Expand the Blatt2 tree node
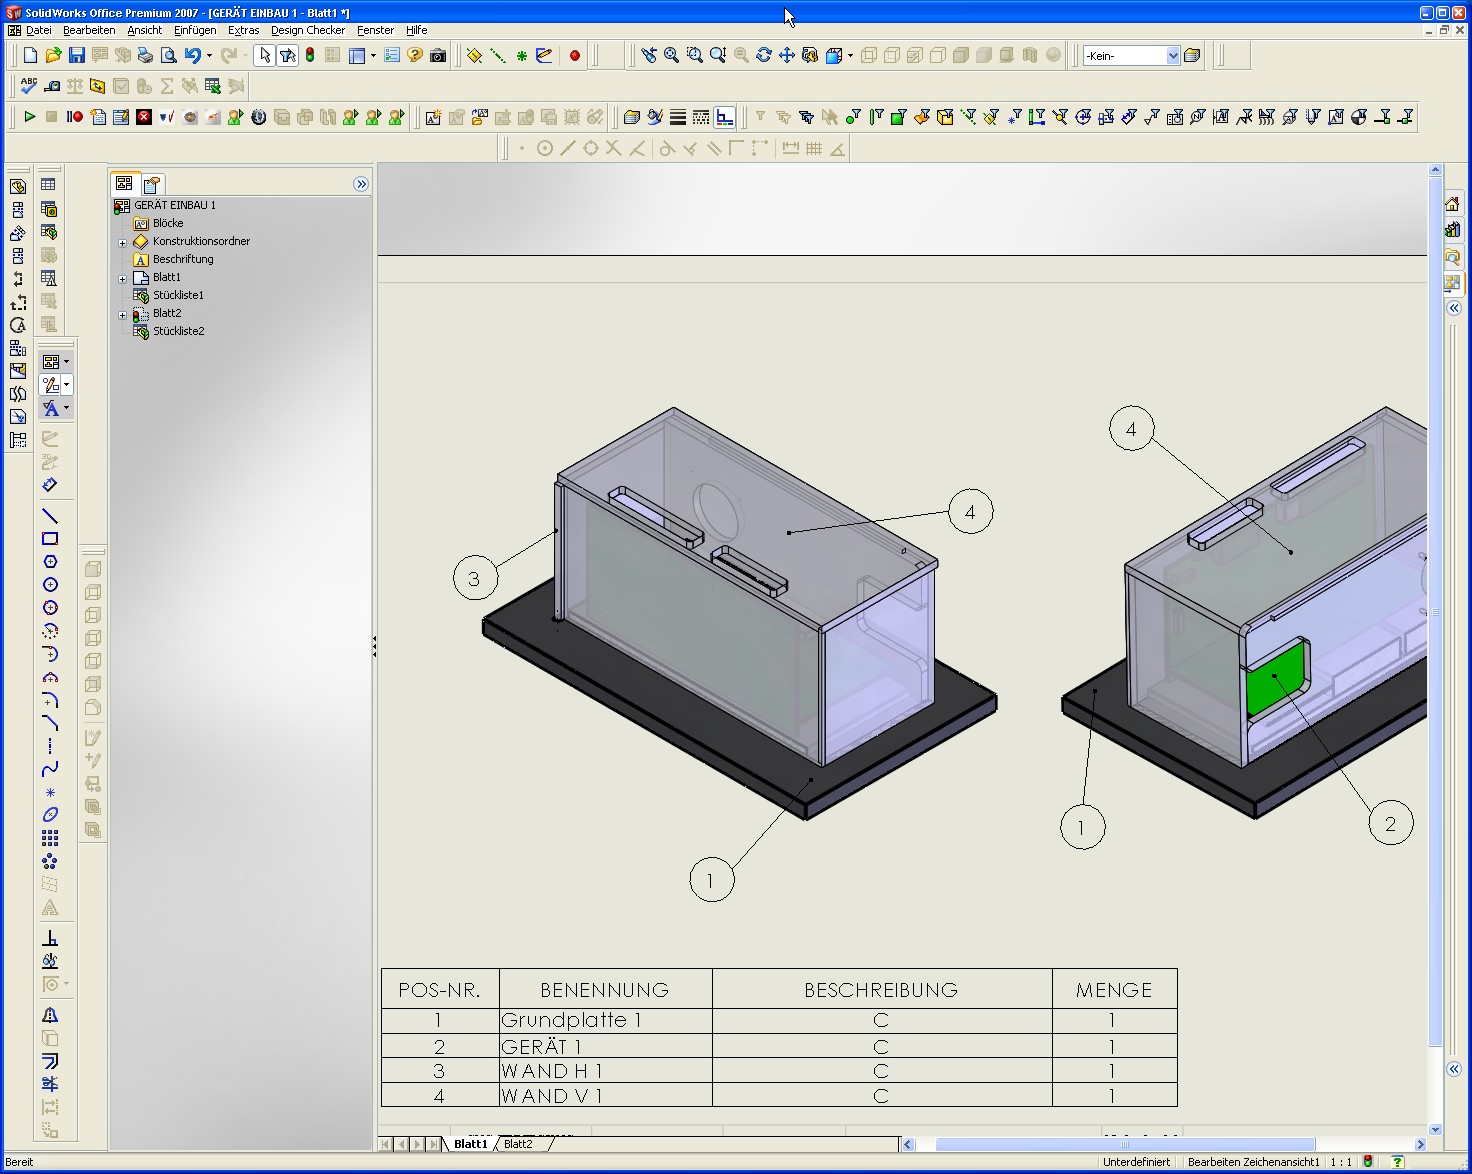 pos(123,314)
